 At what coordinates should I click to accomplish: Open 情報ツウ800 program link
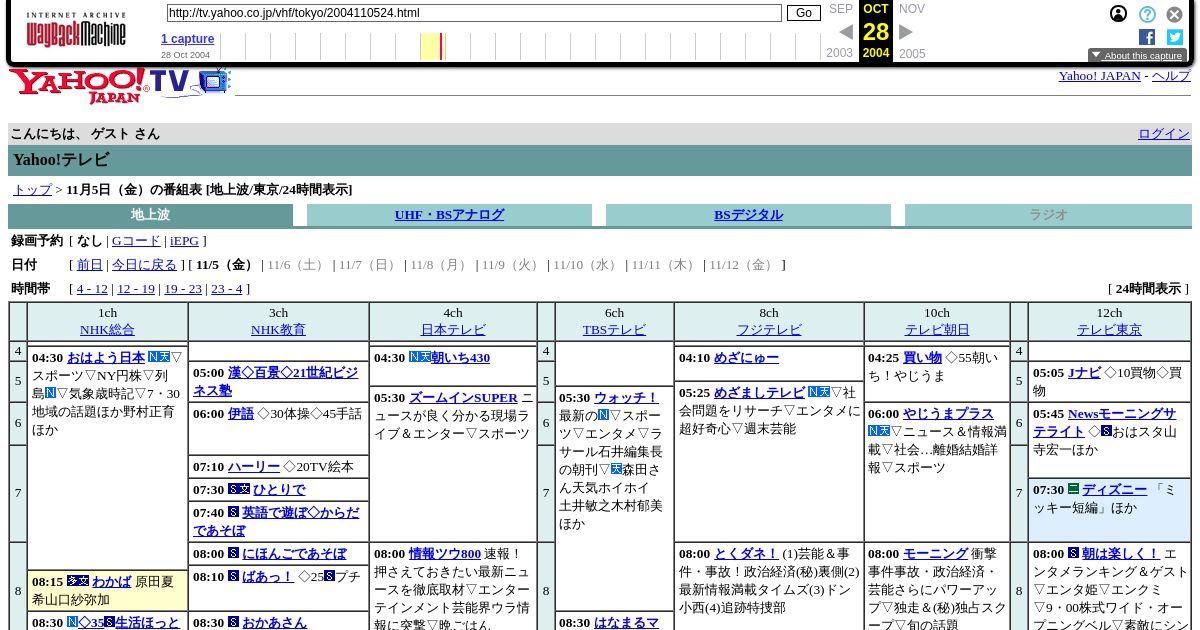click(x=444, y=554)
